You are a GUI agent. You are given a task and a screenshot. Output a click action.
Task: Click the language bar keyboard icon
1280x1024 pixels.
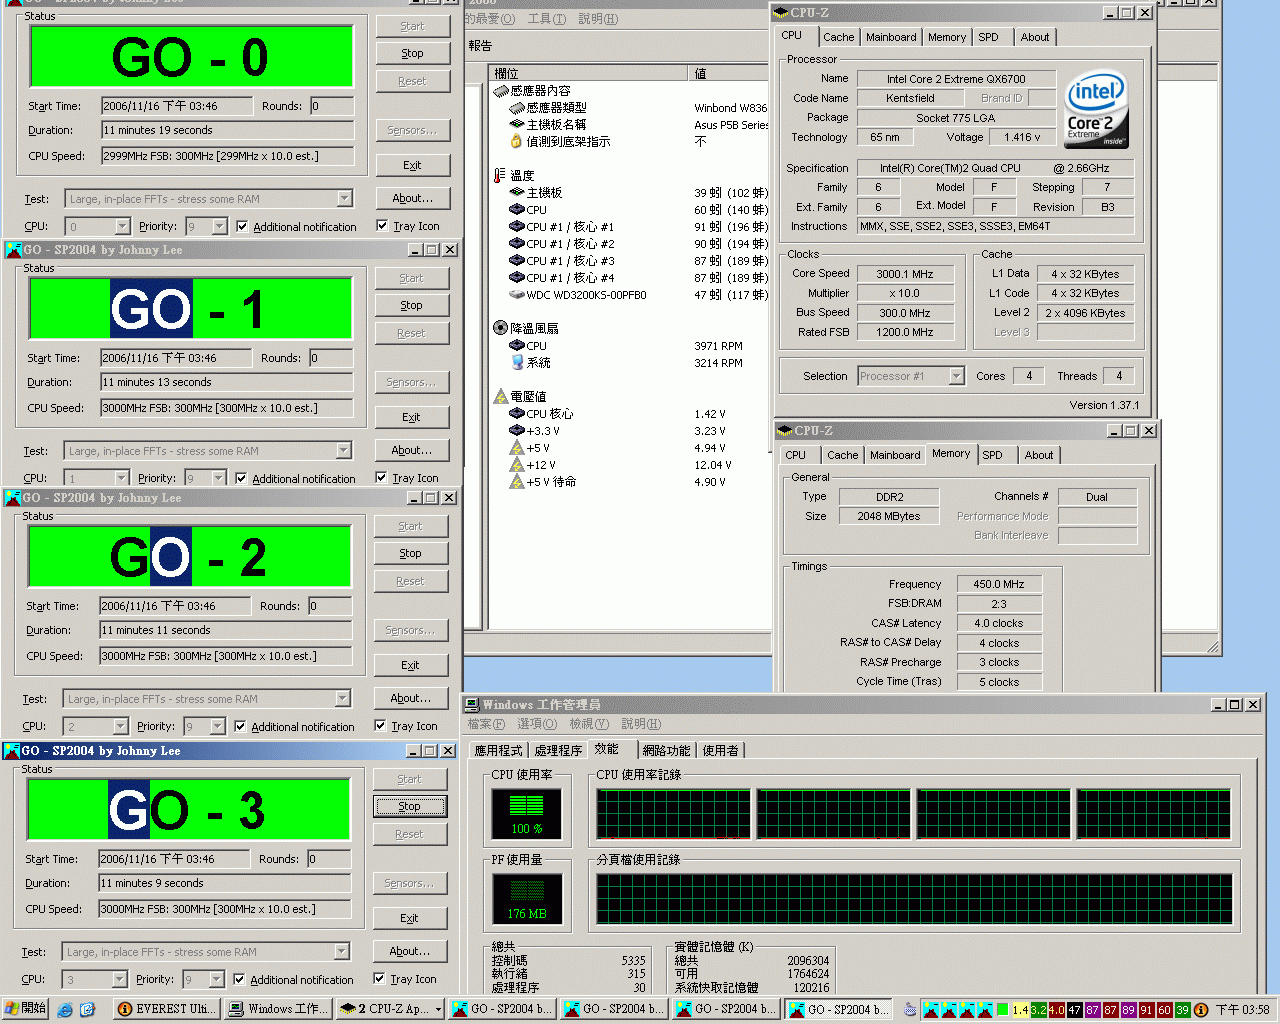pos(909,1010)
